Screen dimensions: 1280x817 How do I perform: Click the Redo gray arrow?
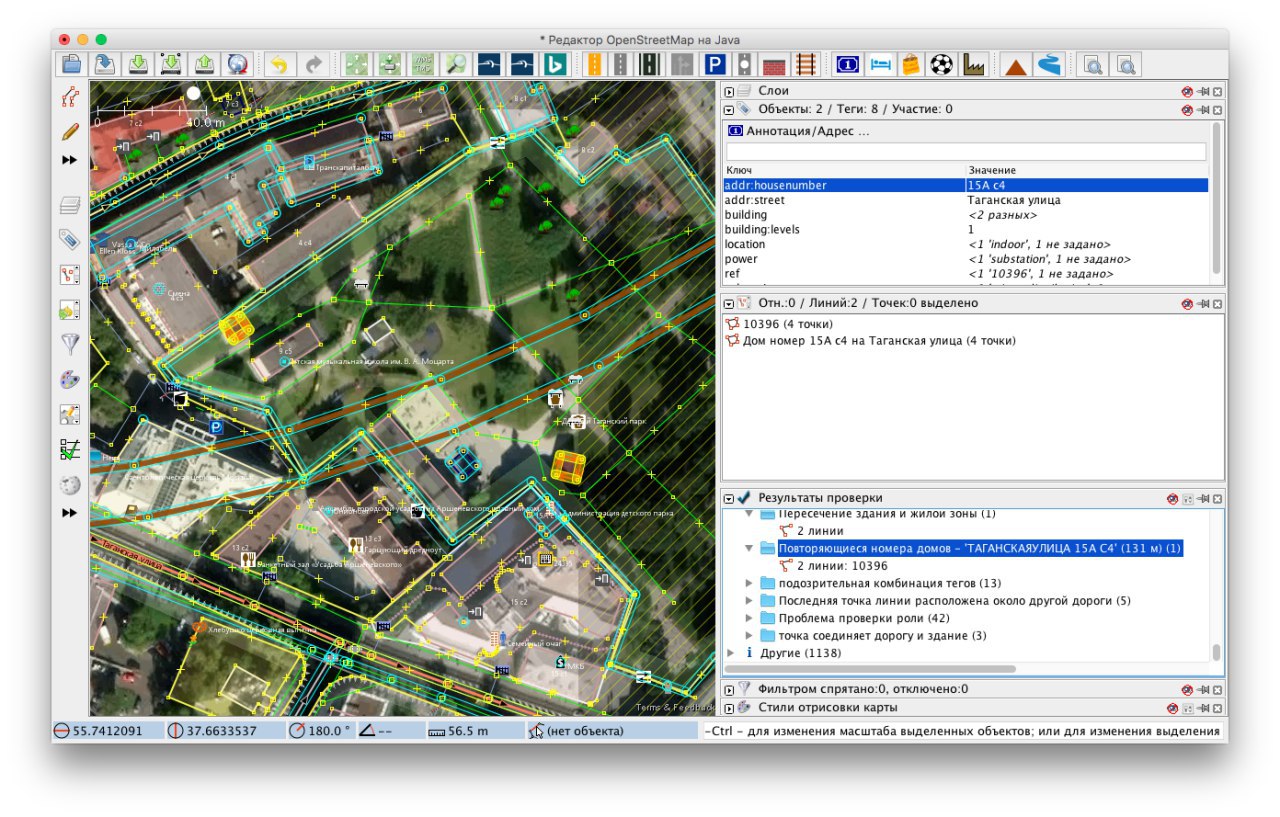tap(314, 65)
